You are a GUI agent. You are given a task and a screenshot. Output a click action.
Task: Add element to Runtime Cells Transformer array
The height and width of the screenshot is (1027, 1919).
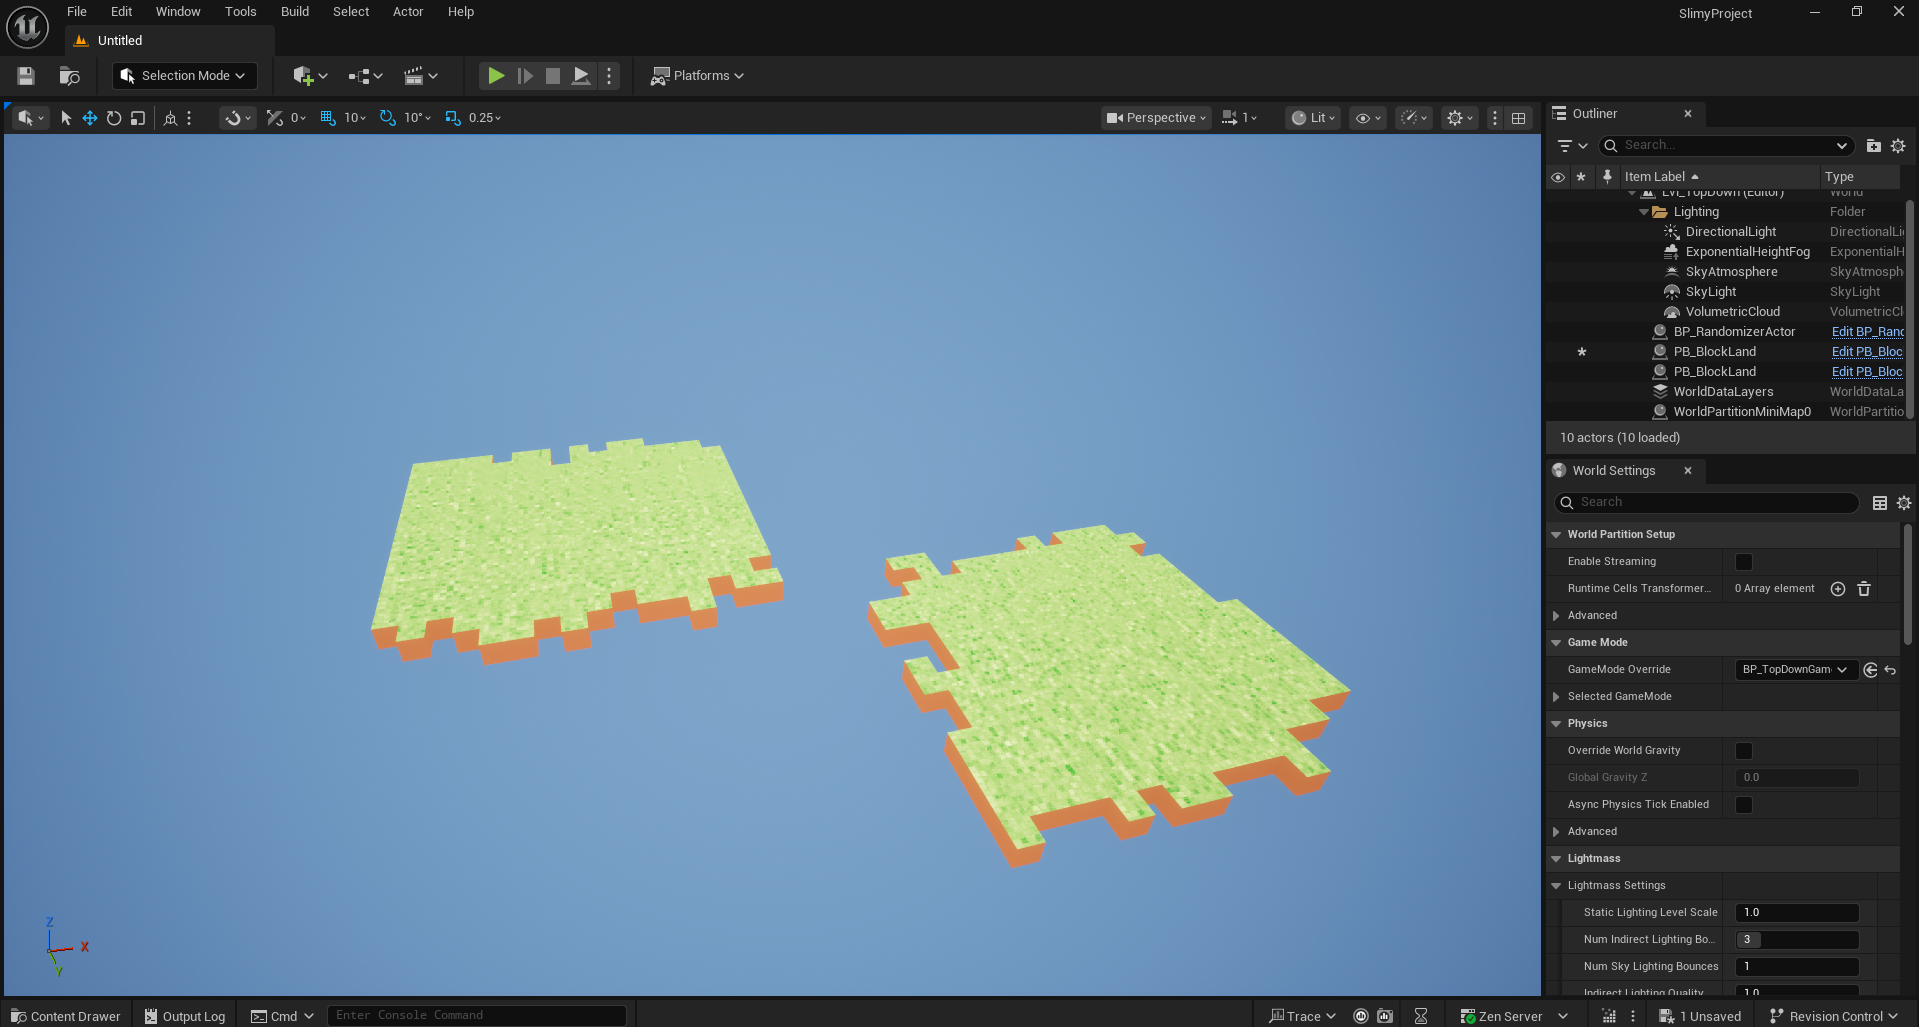click(x=1837, y=589)
